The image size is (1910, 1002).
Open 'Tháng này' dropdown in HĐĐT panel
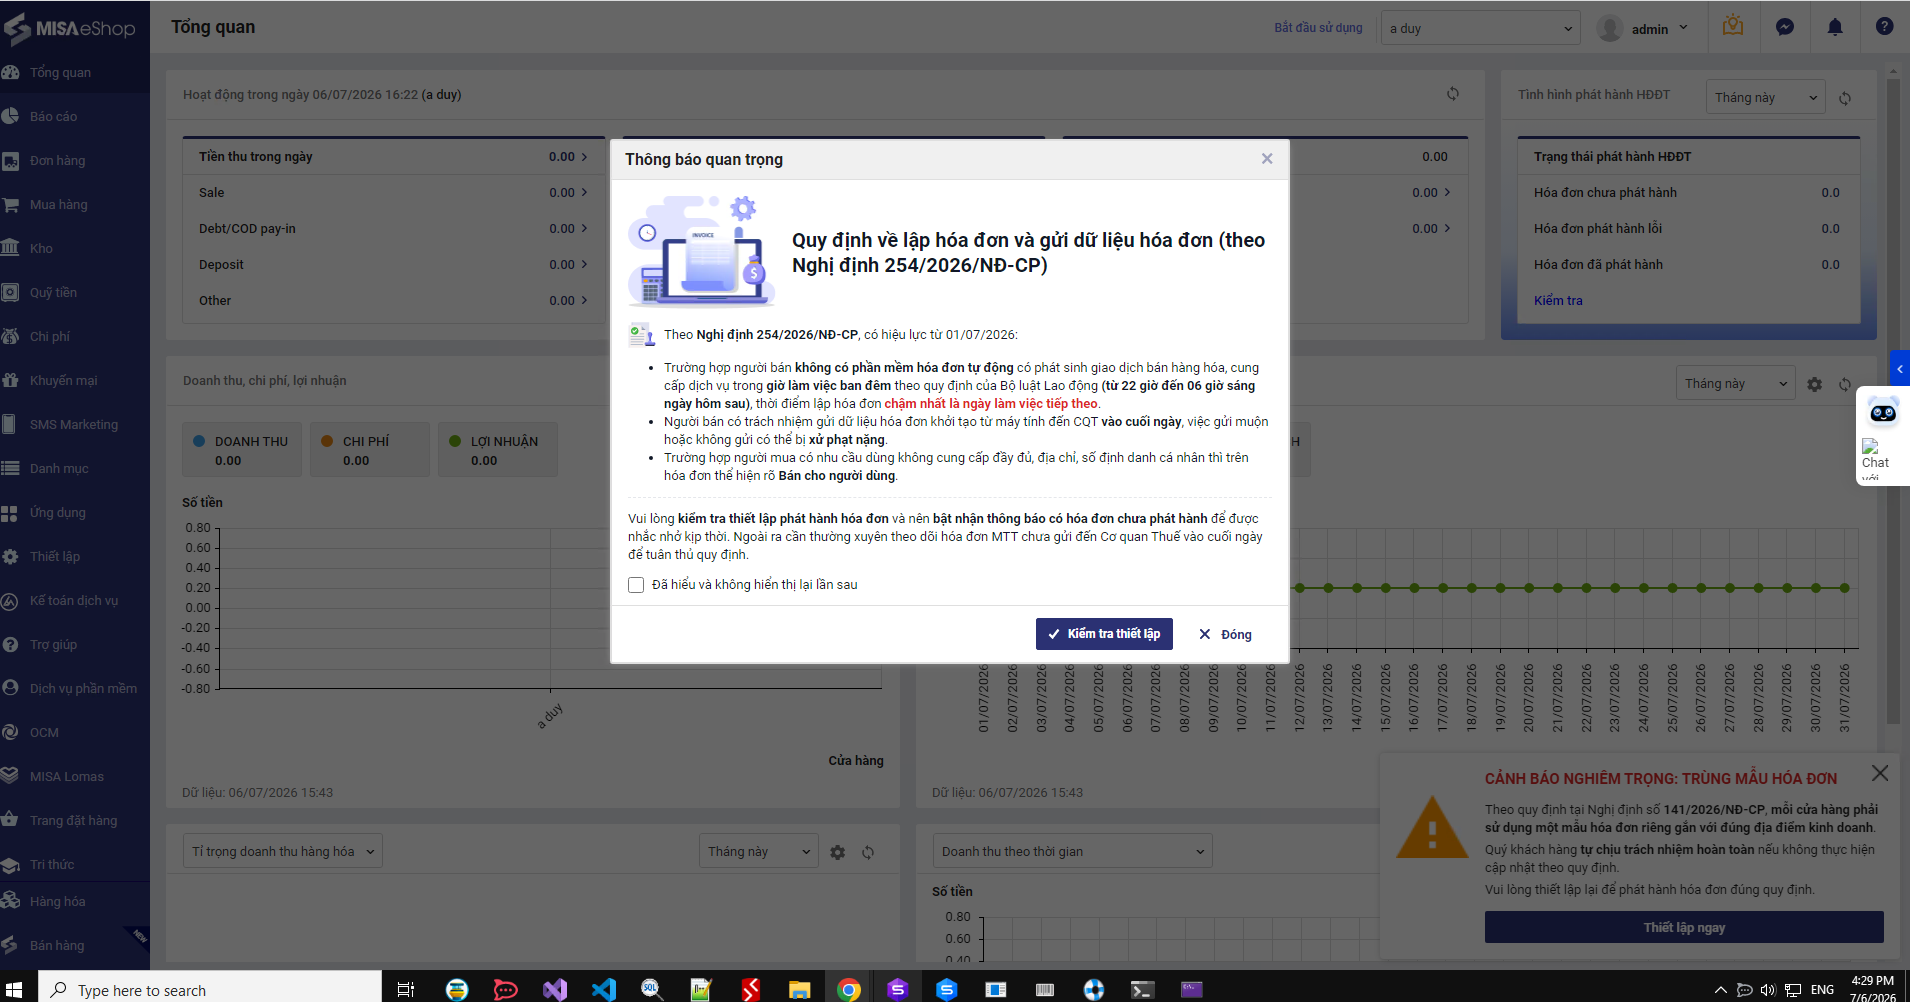tap(1765, 97)
